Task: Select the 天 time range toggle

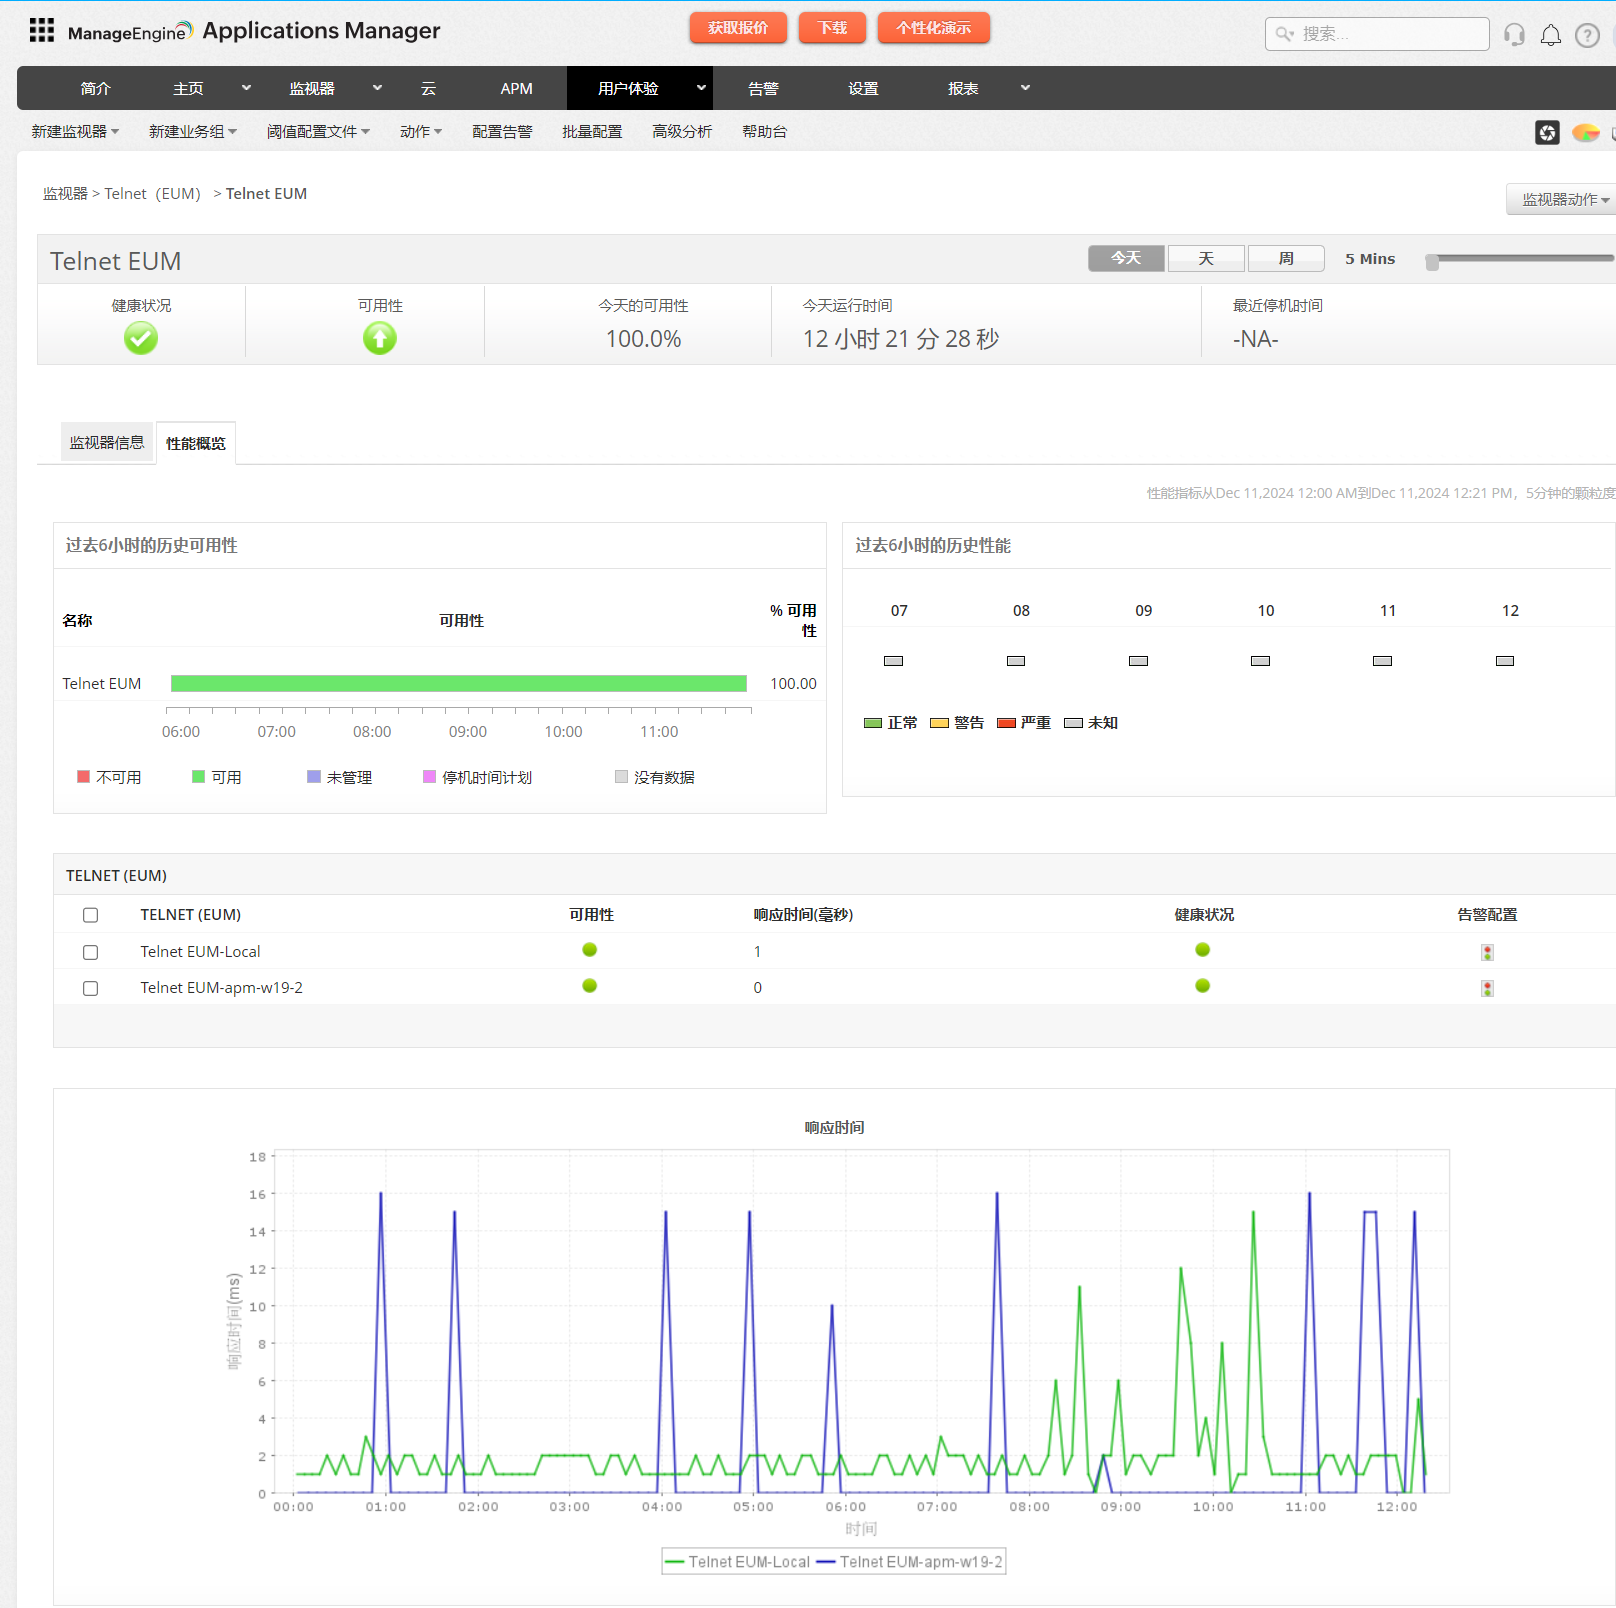Action: tap(1206, 258)
